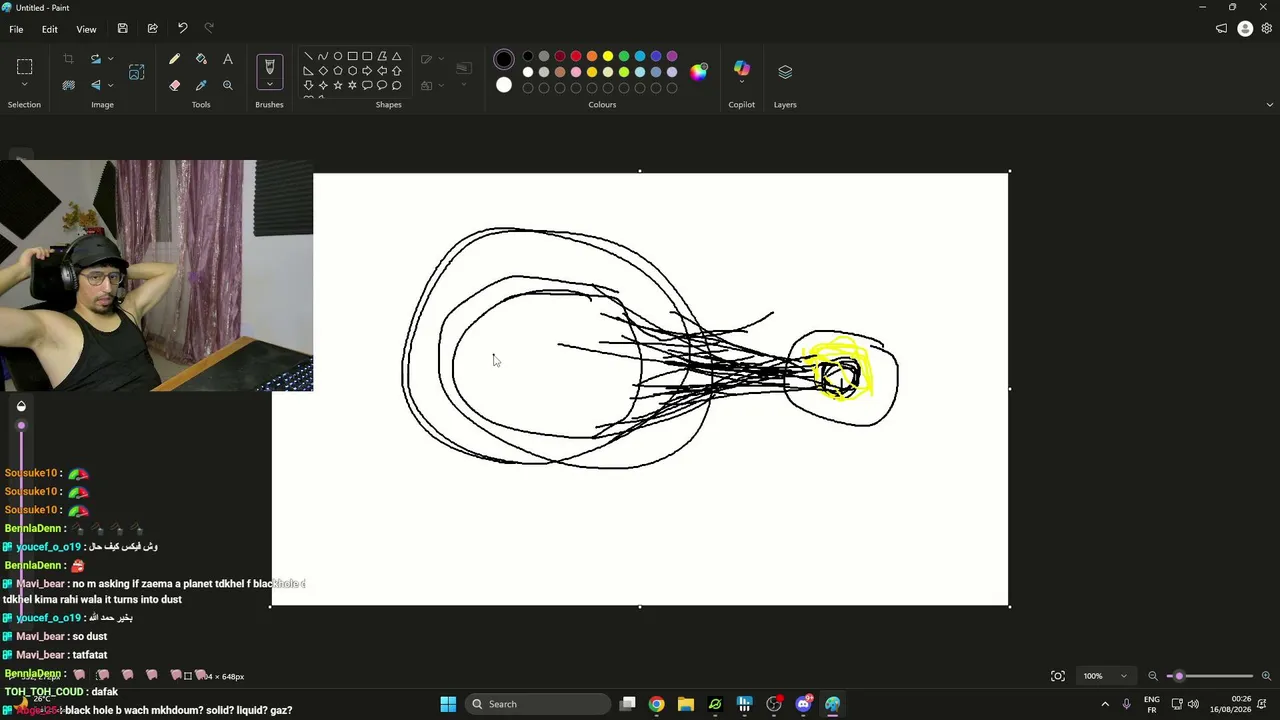Screen dimensions: 1280x720
Task: Click the account profile icon
Action: [1245, 29]
